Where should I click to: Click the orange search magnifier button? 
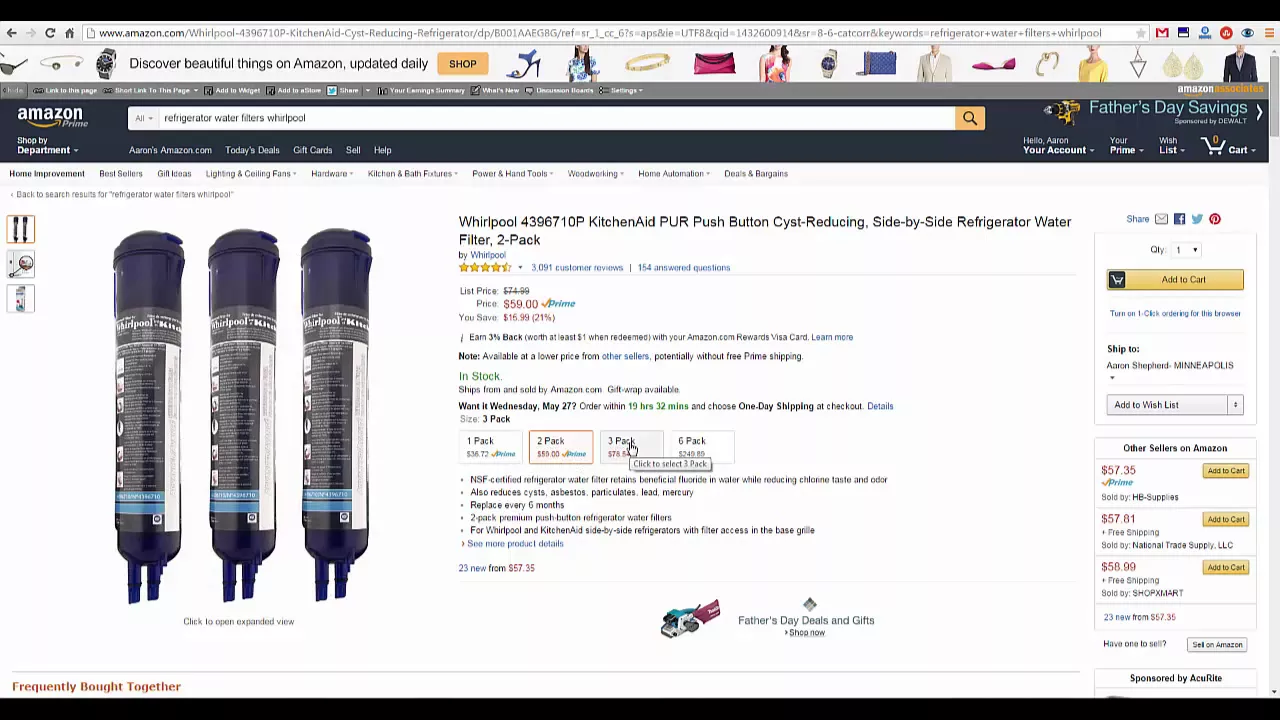click(969, 118)
